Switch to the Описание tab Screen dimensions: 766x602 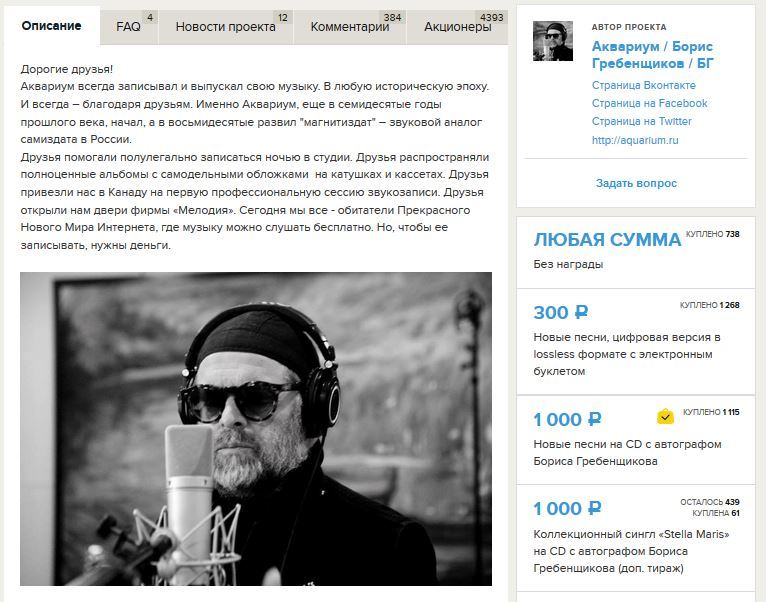(x=51, y=25)
